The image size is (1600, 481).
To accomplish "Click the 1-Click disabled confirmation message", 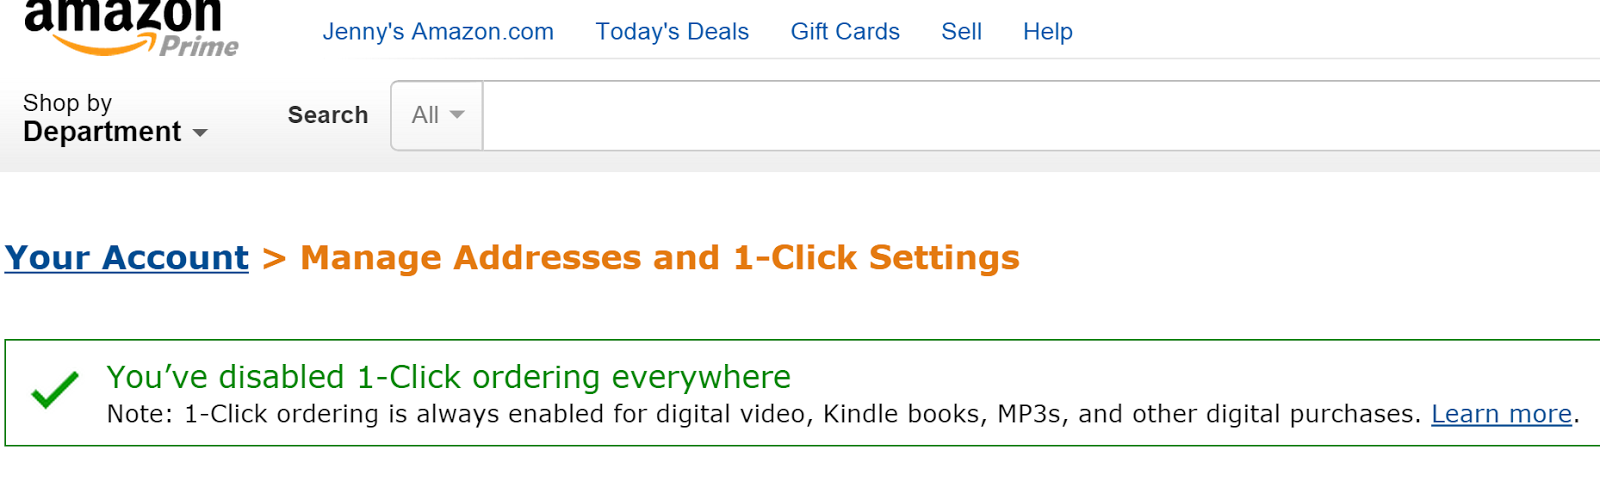I will (x=448, y=377).
